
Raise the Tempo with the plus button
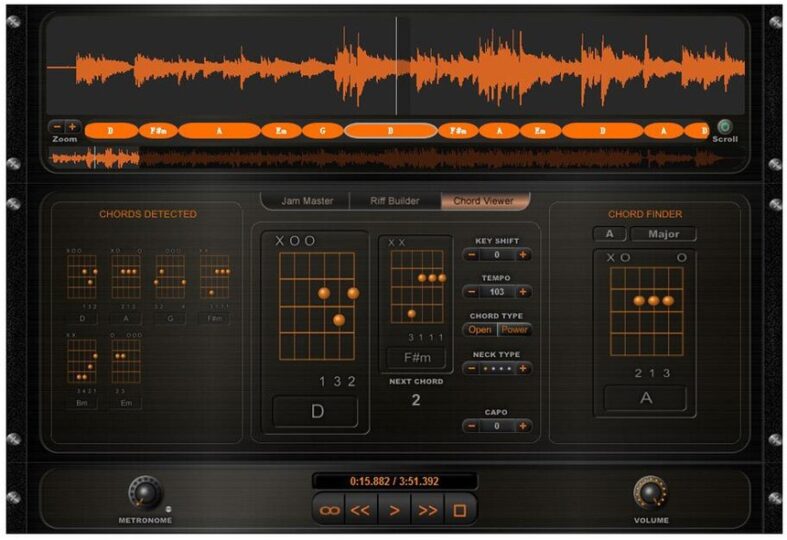(523, 292)
